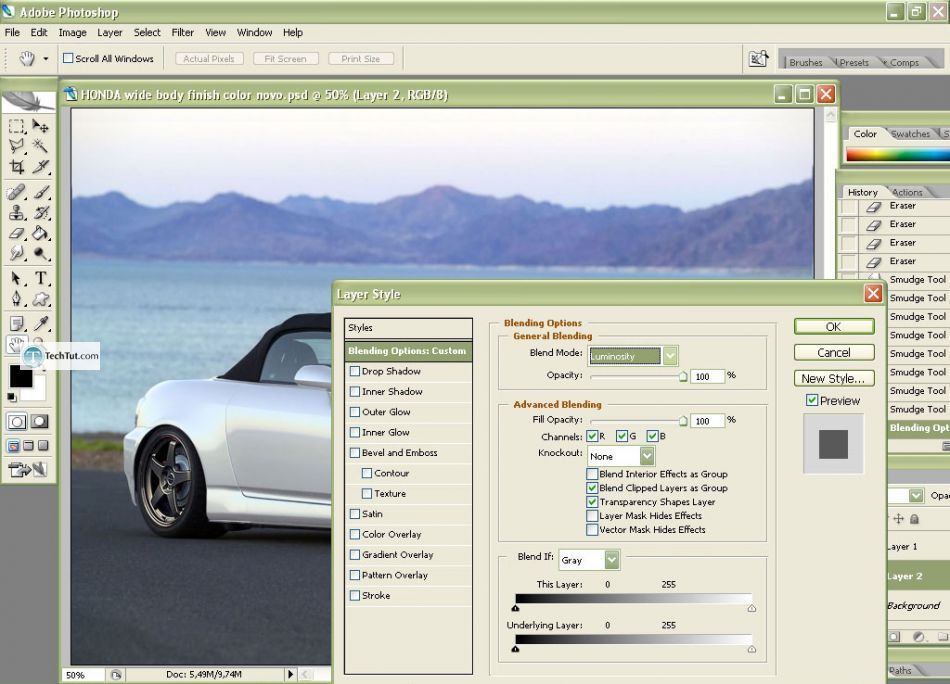Switch to Standard editing mode
The height and width of the screenshot is (684, 950).
coord(16,421)
